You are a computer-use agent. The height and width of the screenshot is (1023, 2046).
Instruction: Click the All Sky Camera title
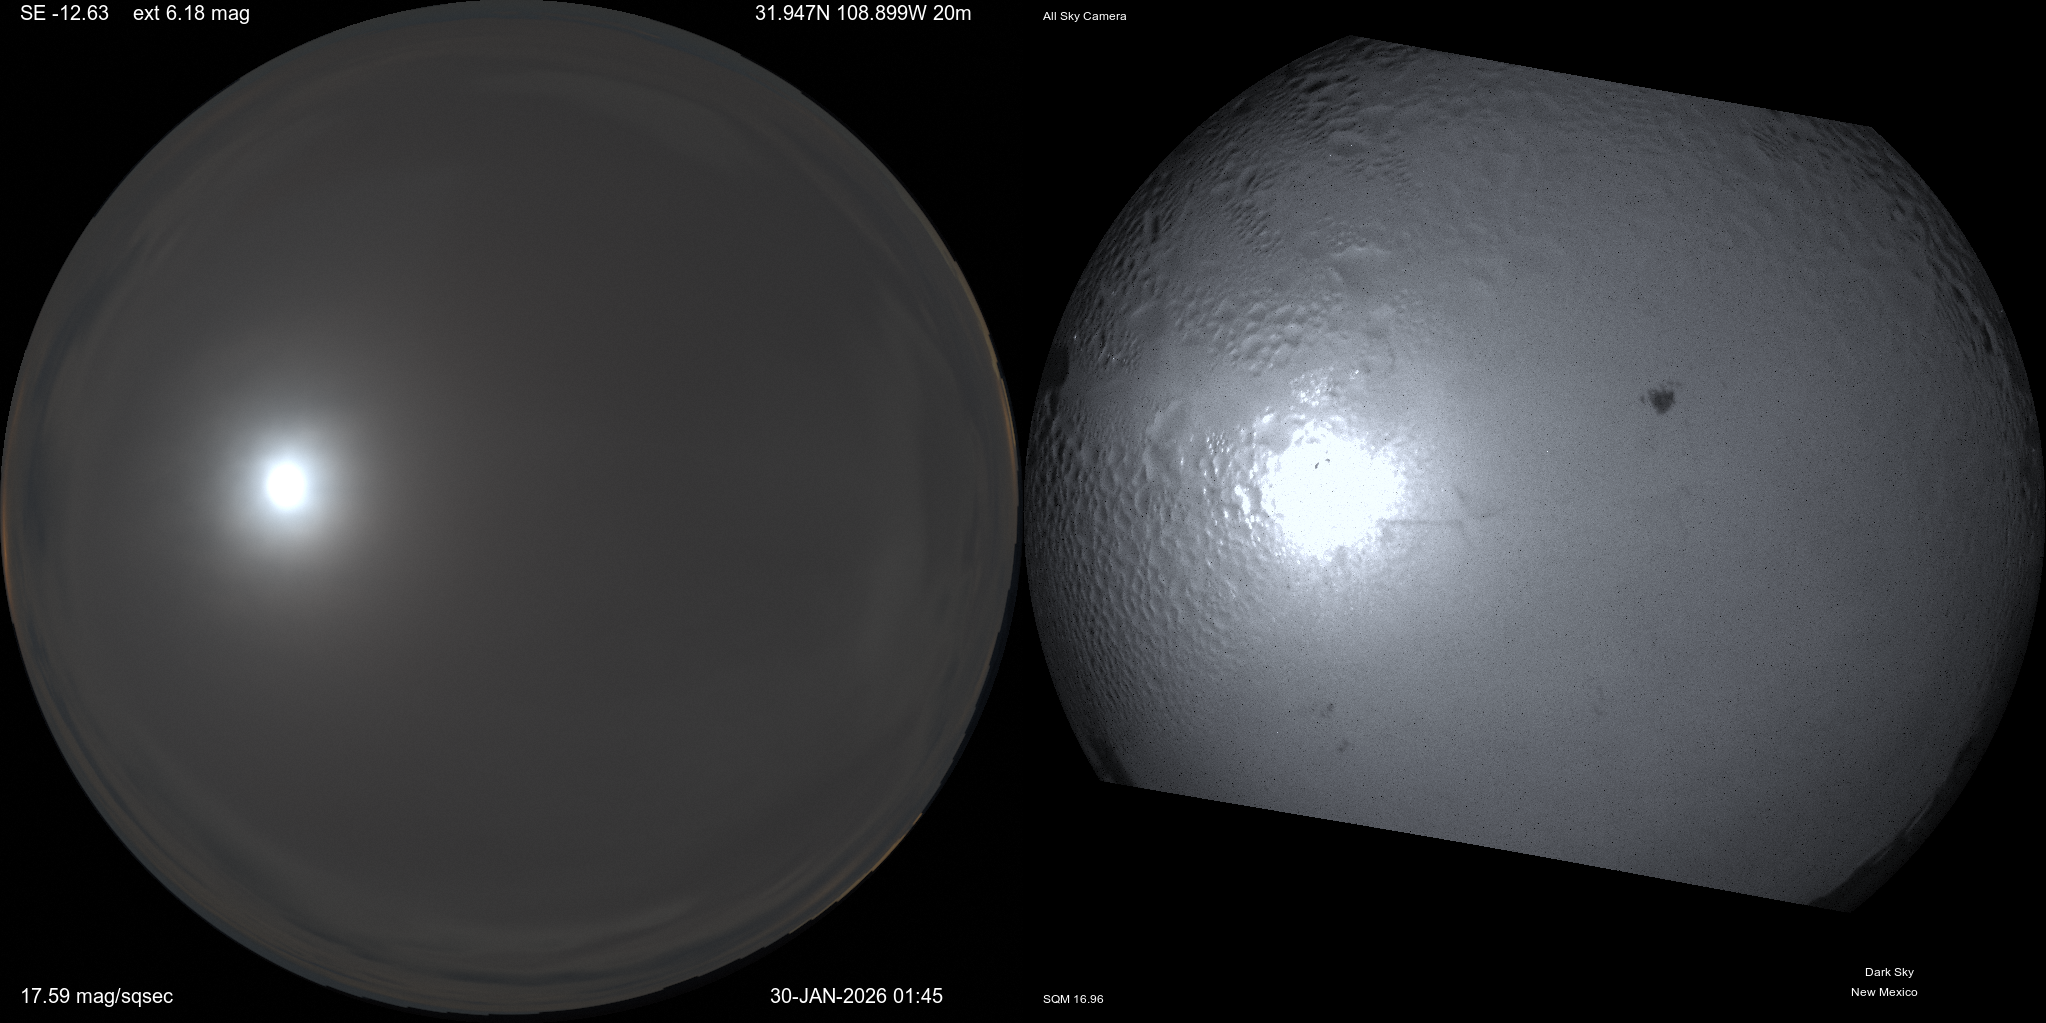[1084, 16]
